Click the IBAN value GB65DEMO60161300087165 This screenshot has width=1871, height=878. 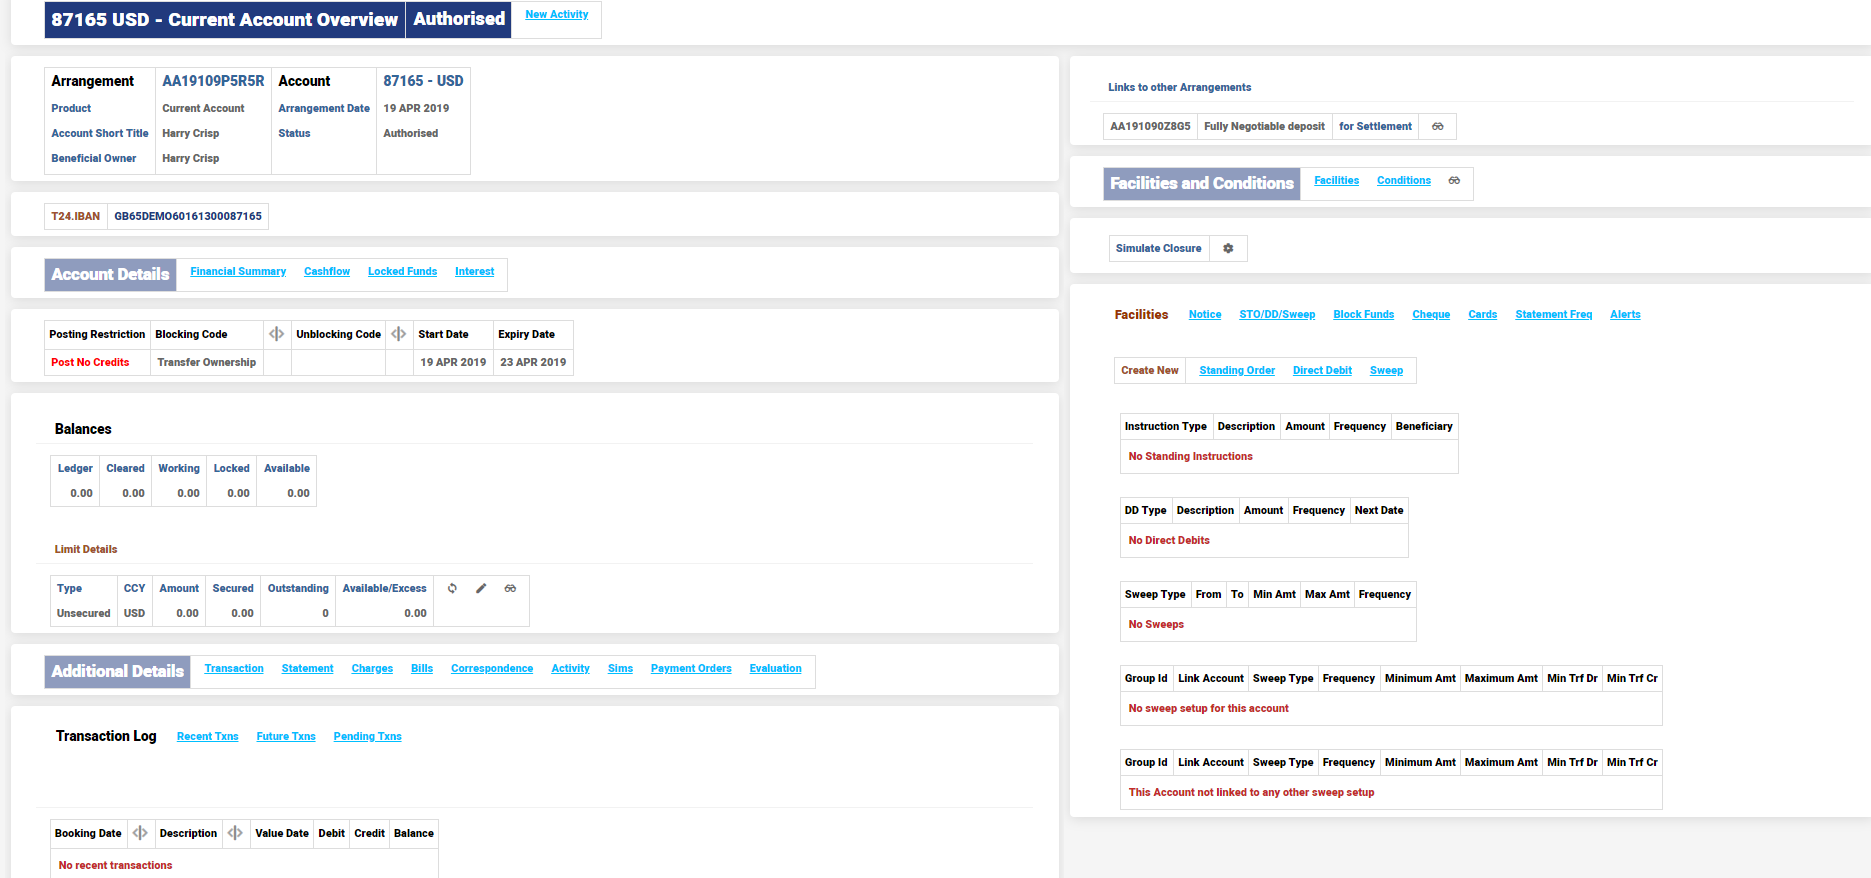point(188,216)
